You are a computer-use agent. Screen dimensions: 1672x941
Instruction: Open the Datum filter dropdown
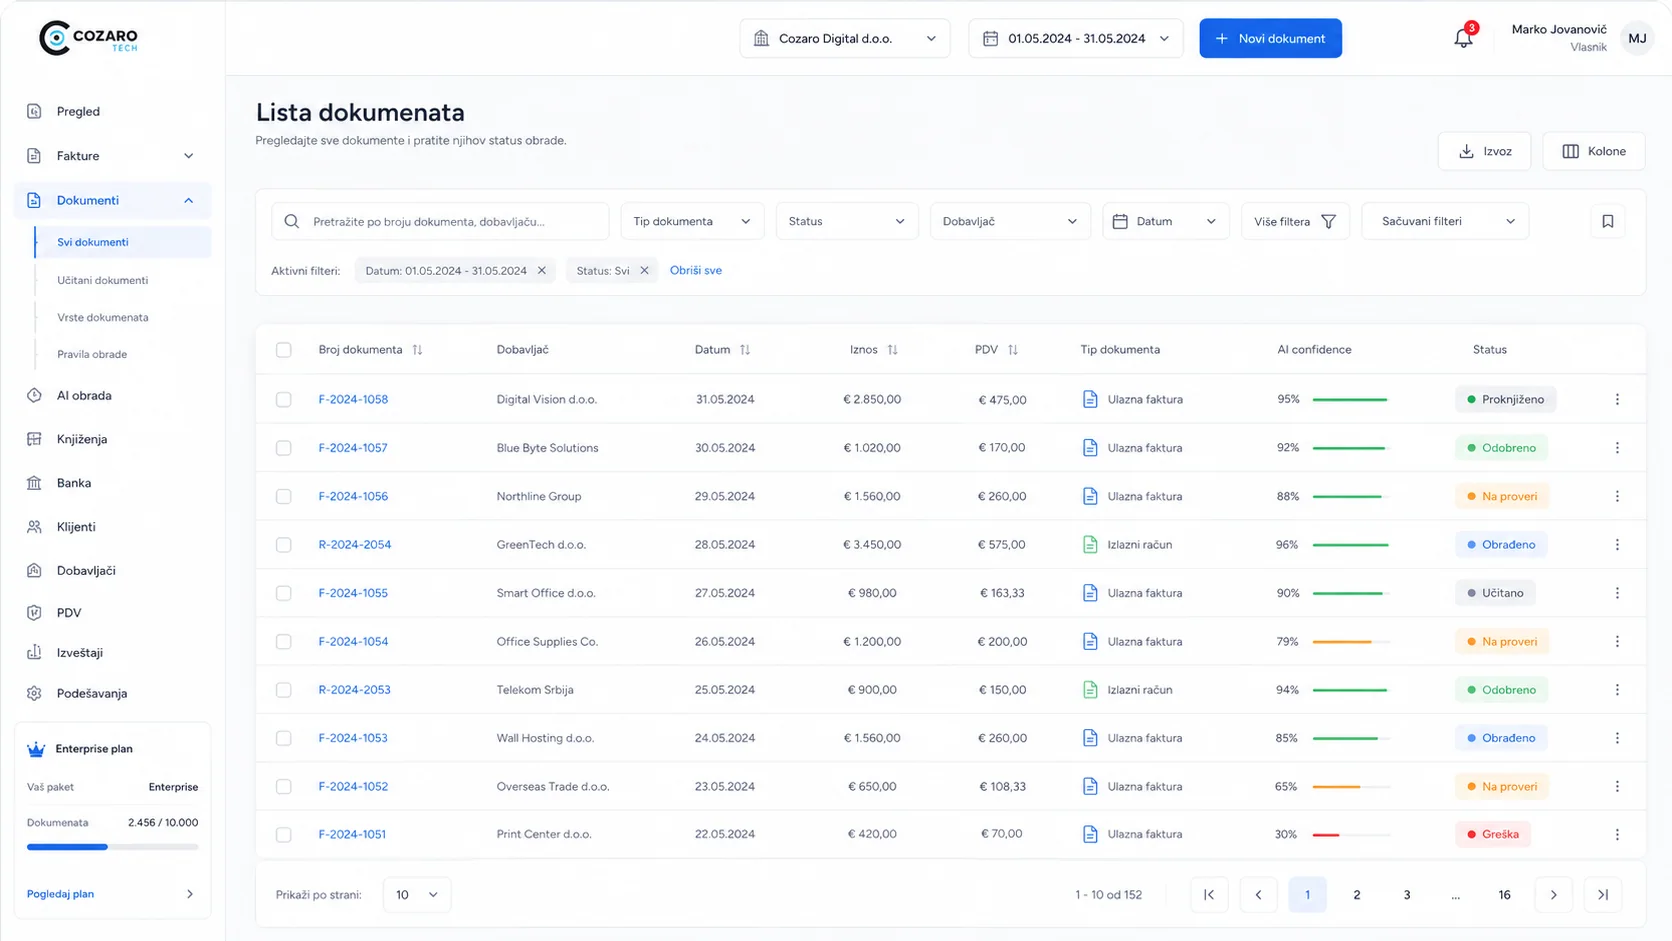[1165, 221]
